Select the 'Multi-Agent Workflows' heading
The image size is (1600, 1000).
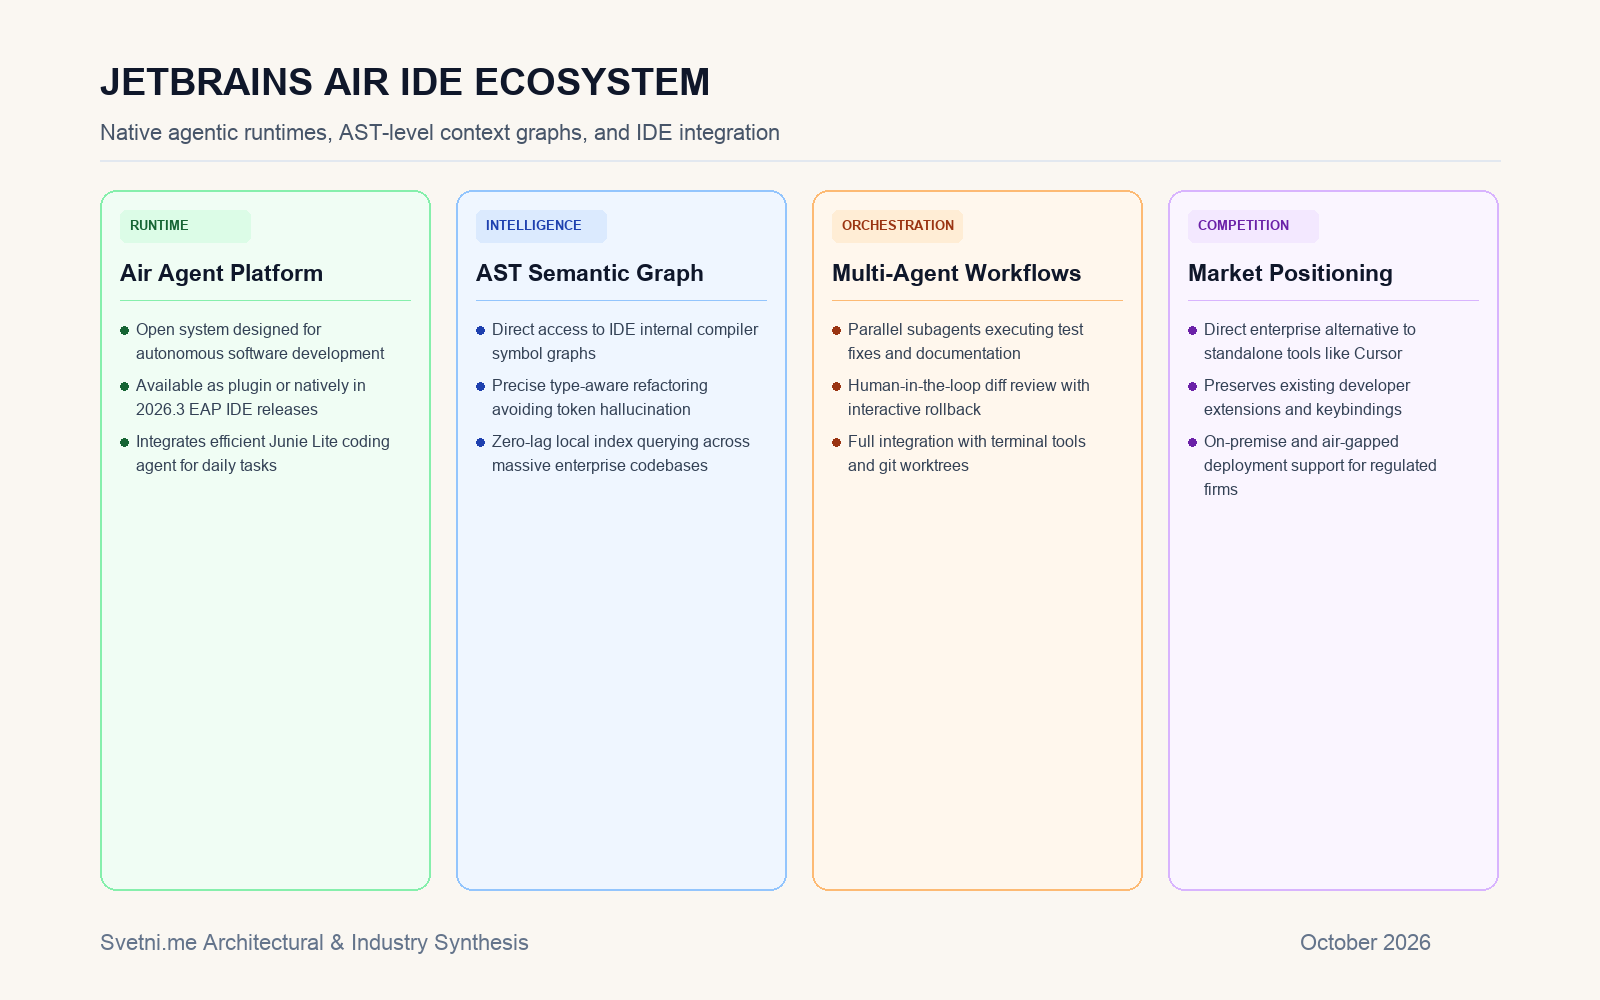(956, 273)
